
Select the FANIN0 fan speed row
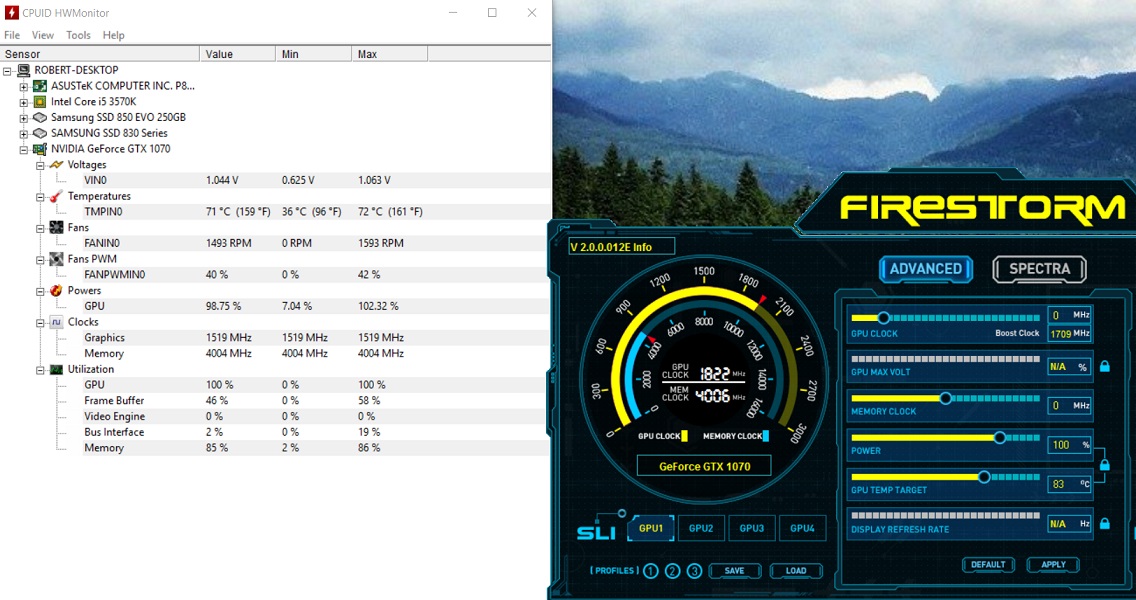(x=275, y=243)
